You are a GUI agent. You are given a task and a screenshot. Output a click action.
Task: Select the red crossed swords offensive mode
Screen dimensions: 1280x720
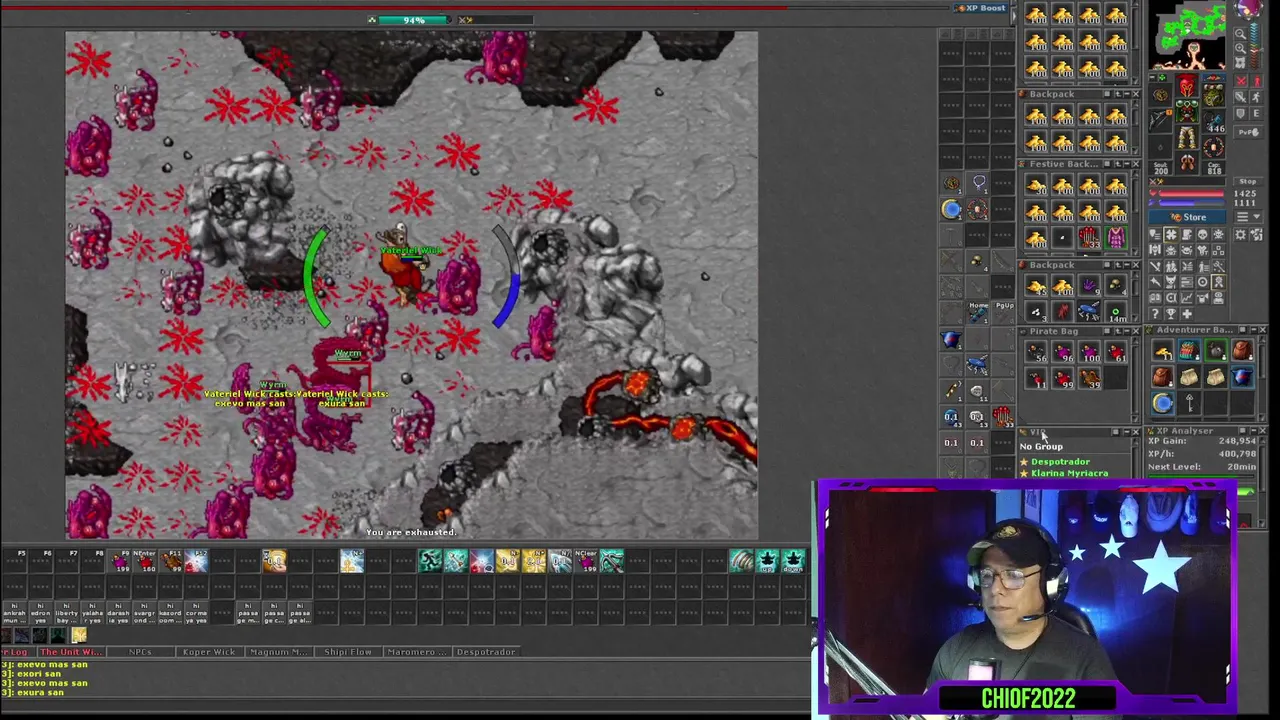coord(1240,81)
